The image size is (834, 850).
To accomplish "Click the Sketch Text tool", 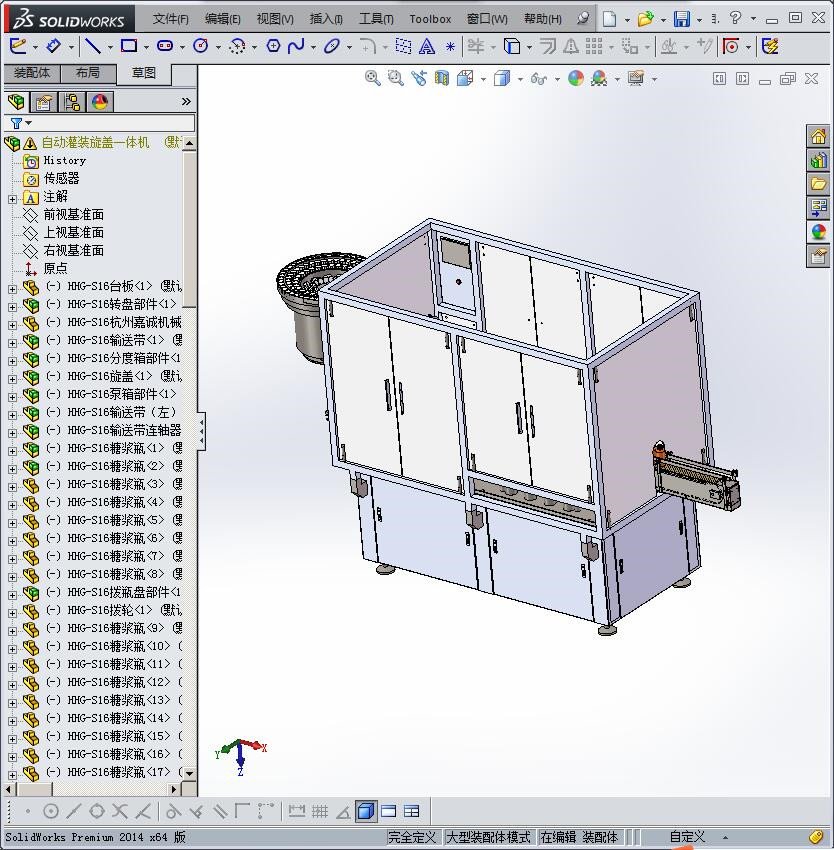I will (427, 47).
